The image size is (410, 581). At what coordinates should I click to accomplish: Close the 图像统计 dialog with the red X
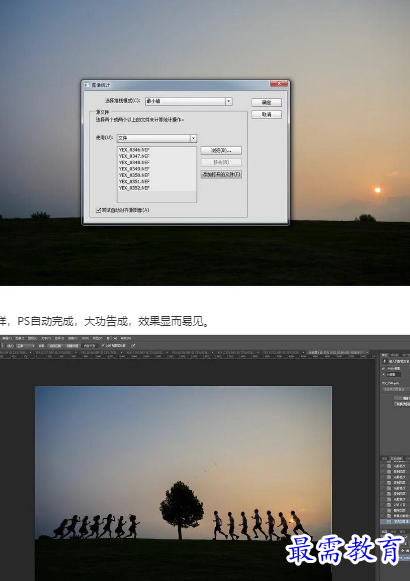coord(279,84)
